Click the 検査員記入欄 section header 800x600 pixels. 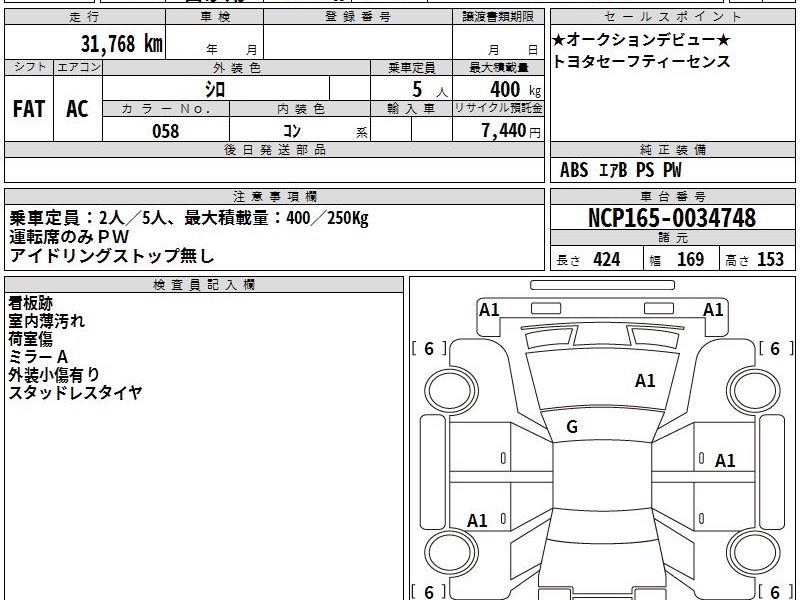click(x=204, y=285)
